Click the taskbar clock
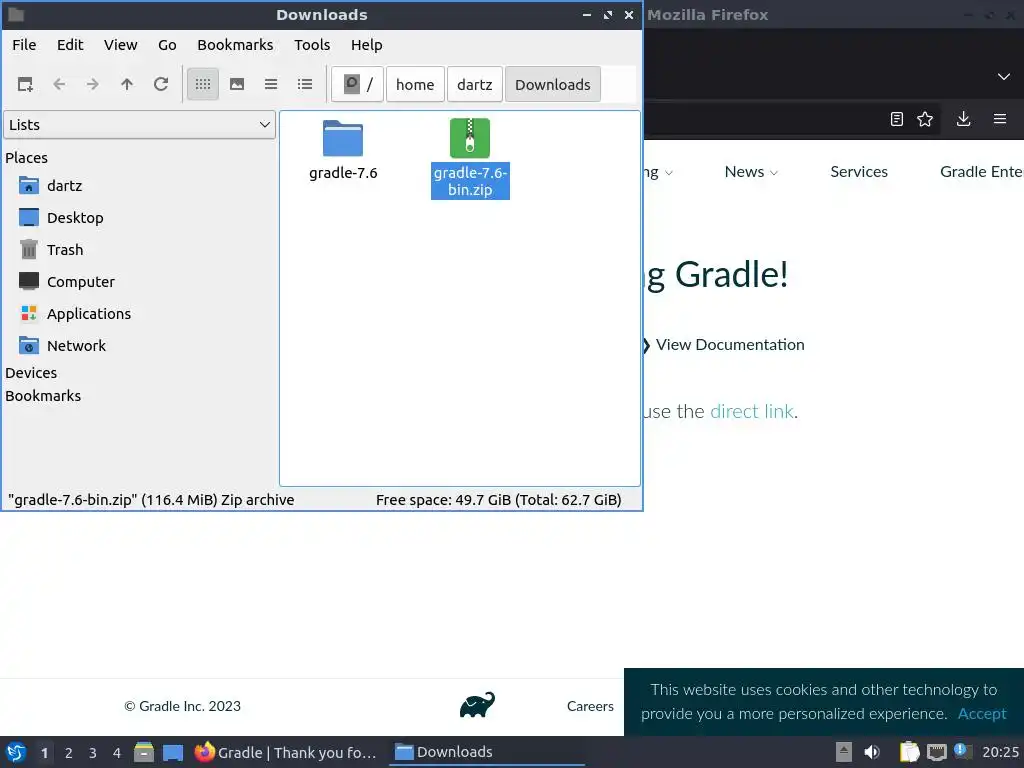This screenshot has height=768, width=1024. point(1000,752)
